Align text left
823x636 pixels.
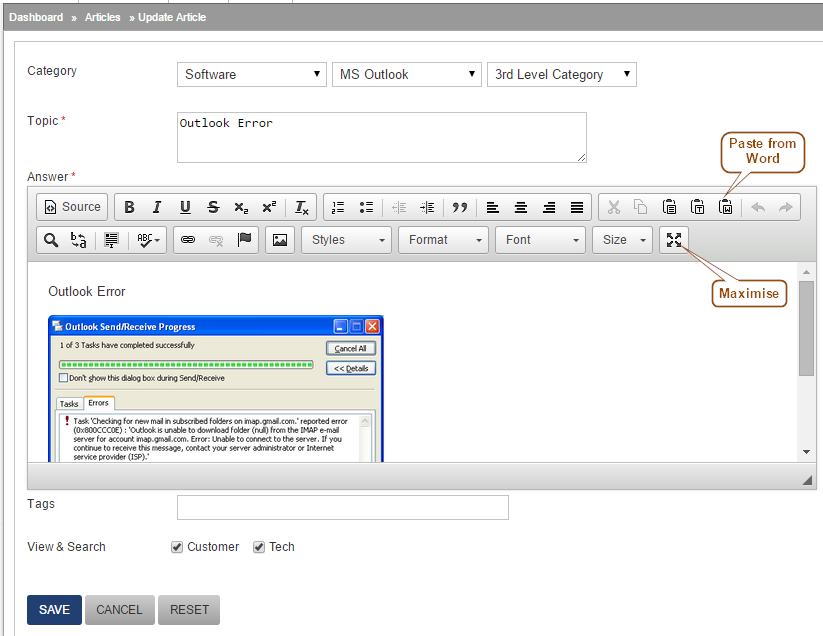pos(492,207)
